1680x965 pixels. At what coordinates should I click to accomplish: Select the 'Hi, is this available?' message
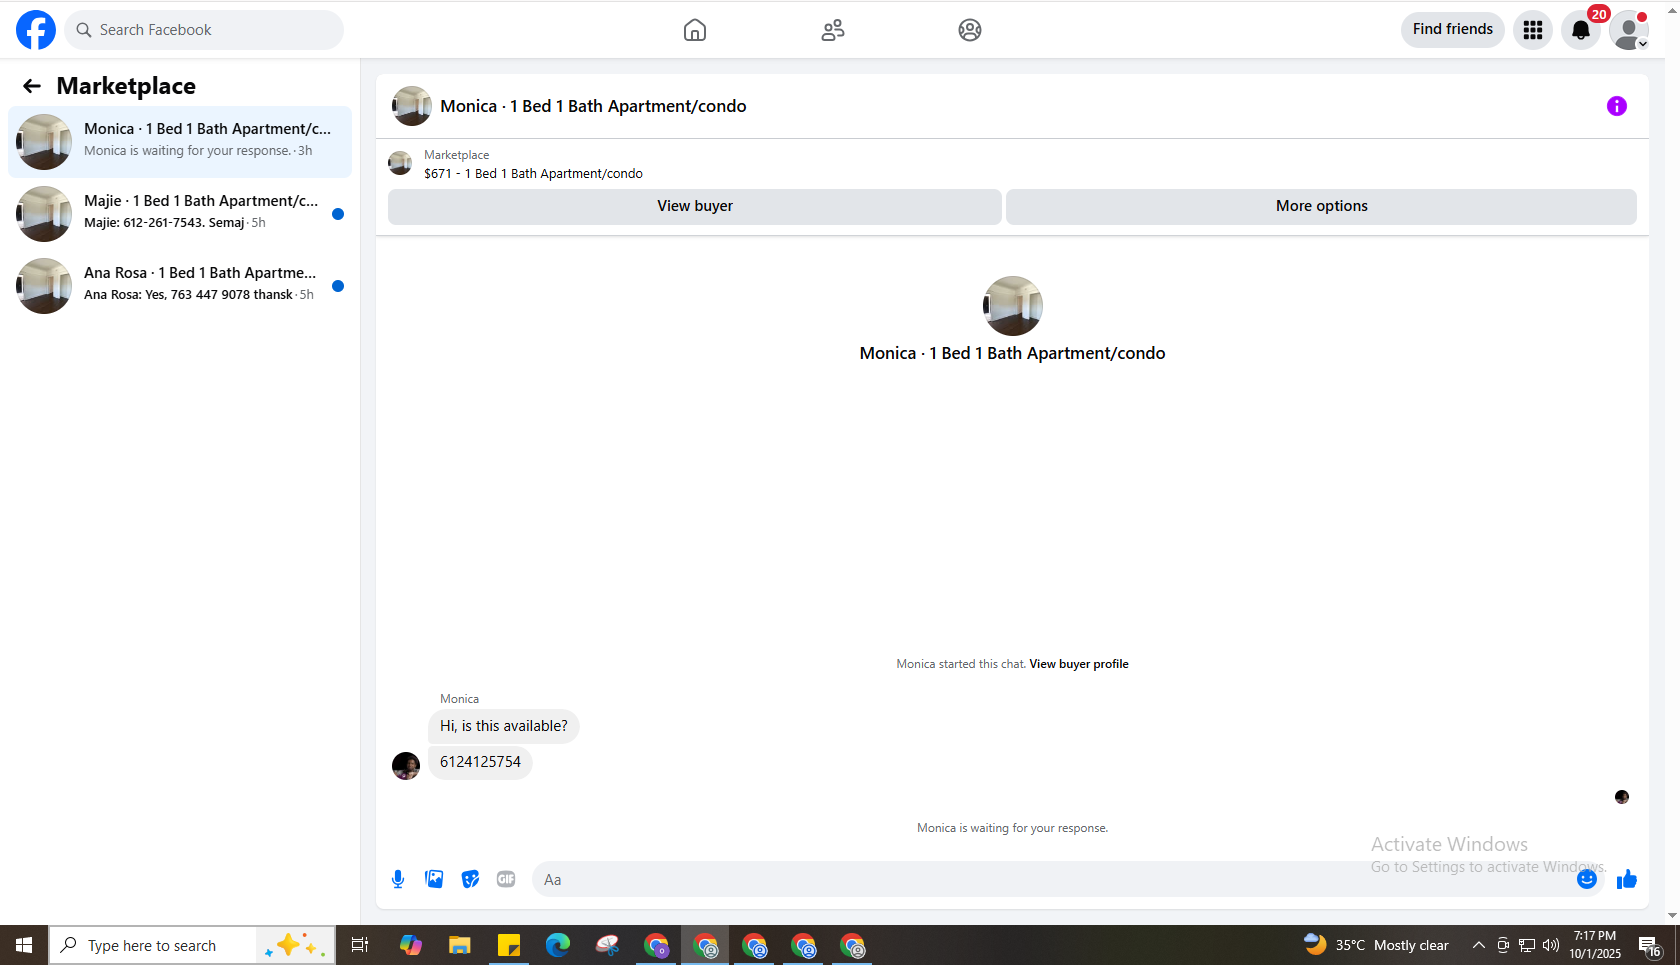(504, 726)
